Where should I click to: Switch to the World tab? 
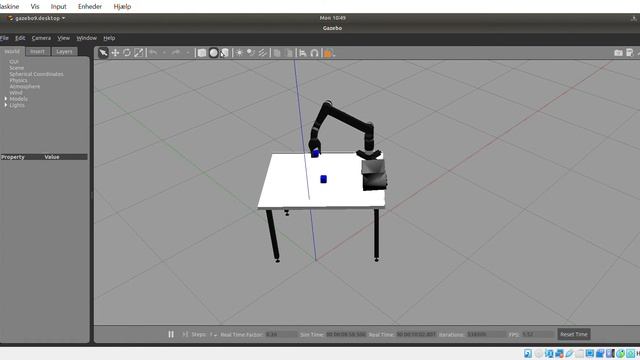(x=12, y=51)
